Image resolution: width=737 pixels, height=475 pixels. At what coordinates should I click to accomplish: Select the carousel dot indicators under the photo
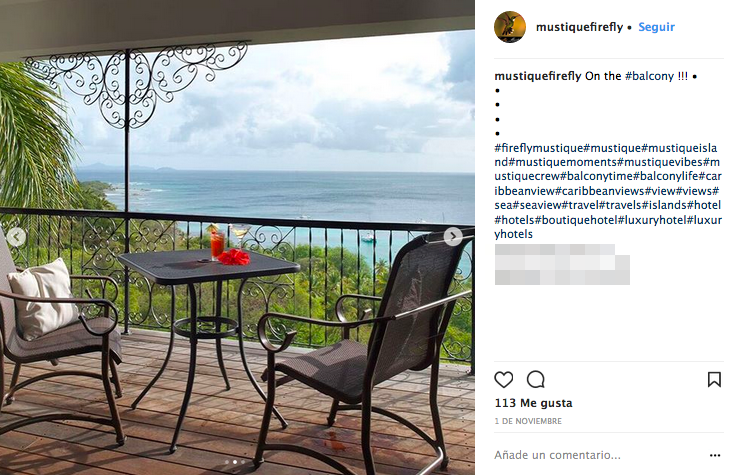(x=235, y=462)
